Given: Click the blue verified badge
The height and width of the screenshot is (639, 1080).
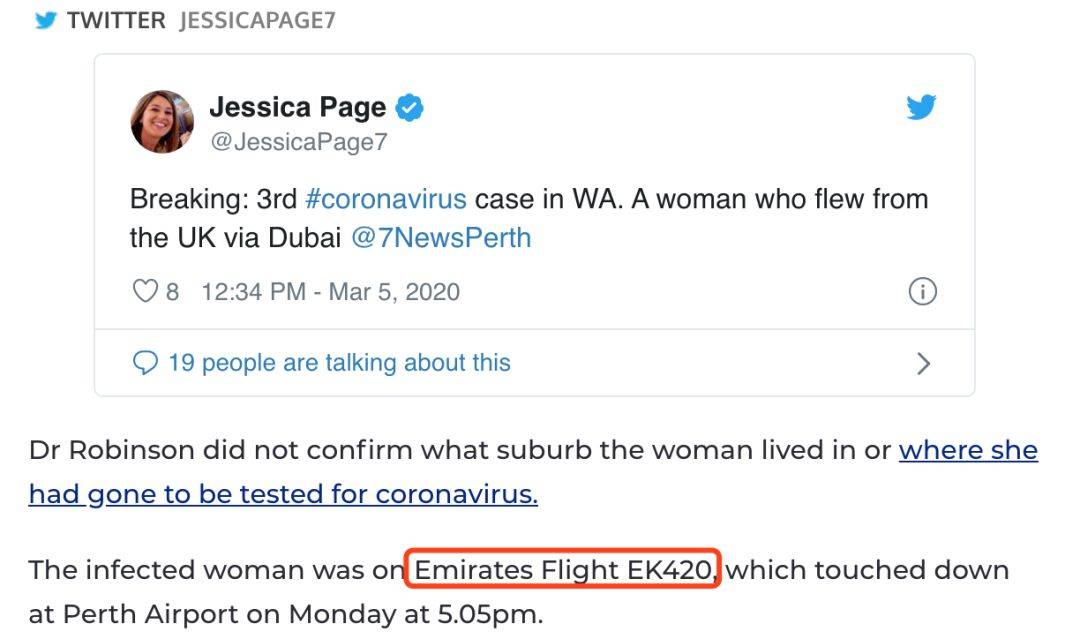Looking at the screenshot, I should point(409,107).
